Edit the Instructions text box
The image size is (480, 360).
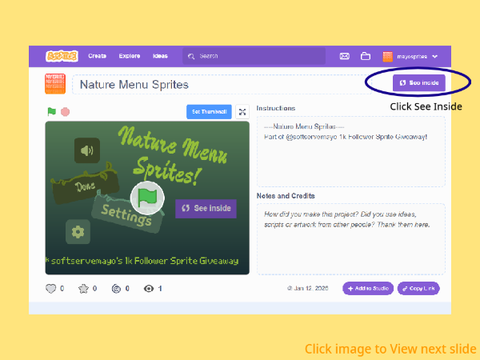click(351, 151)
